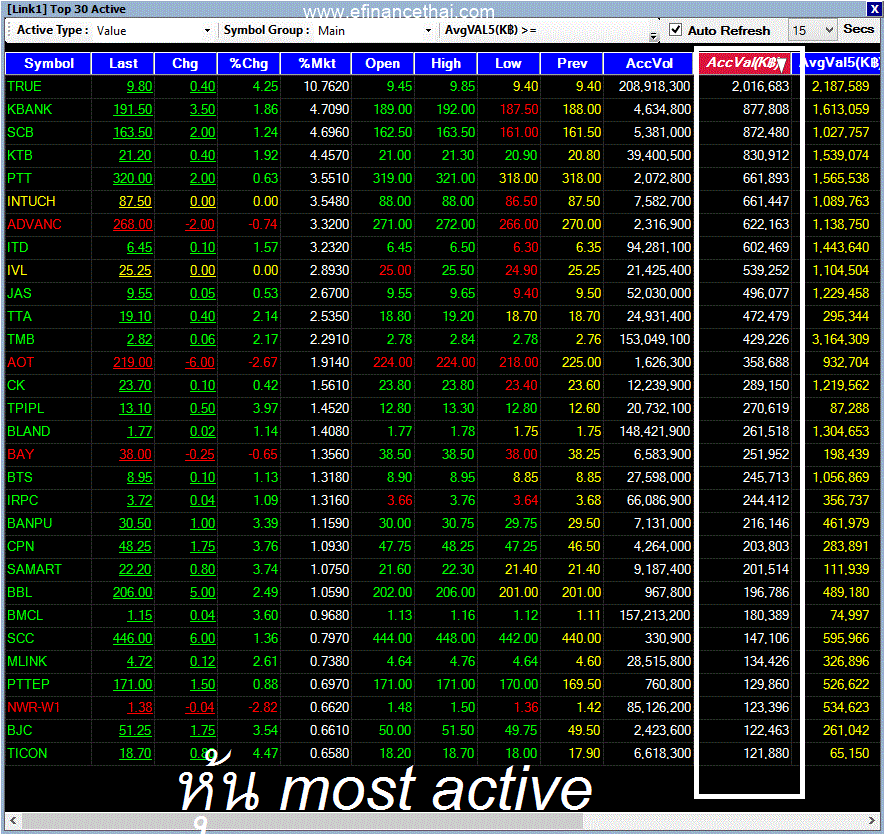Click ADVANC last price 268.00
885x835 pixels.
coord(133,225)
